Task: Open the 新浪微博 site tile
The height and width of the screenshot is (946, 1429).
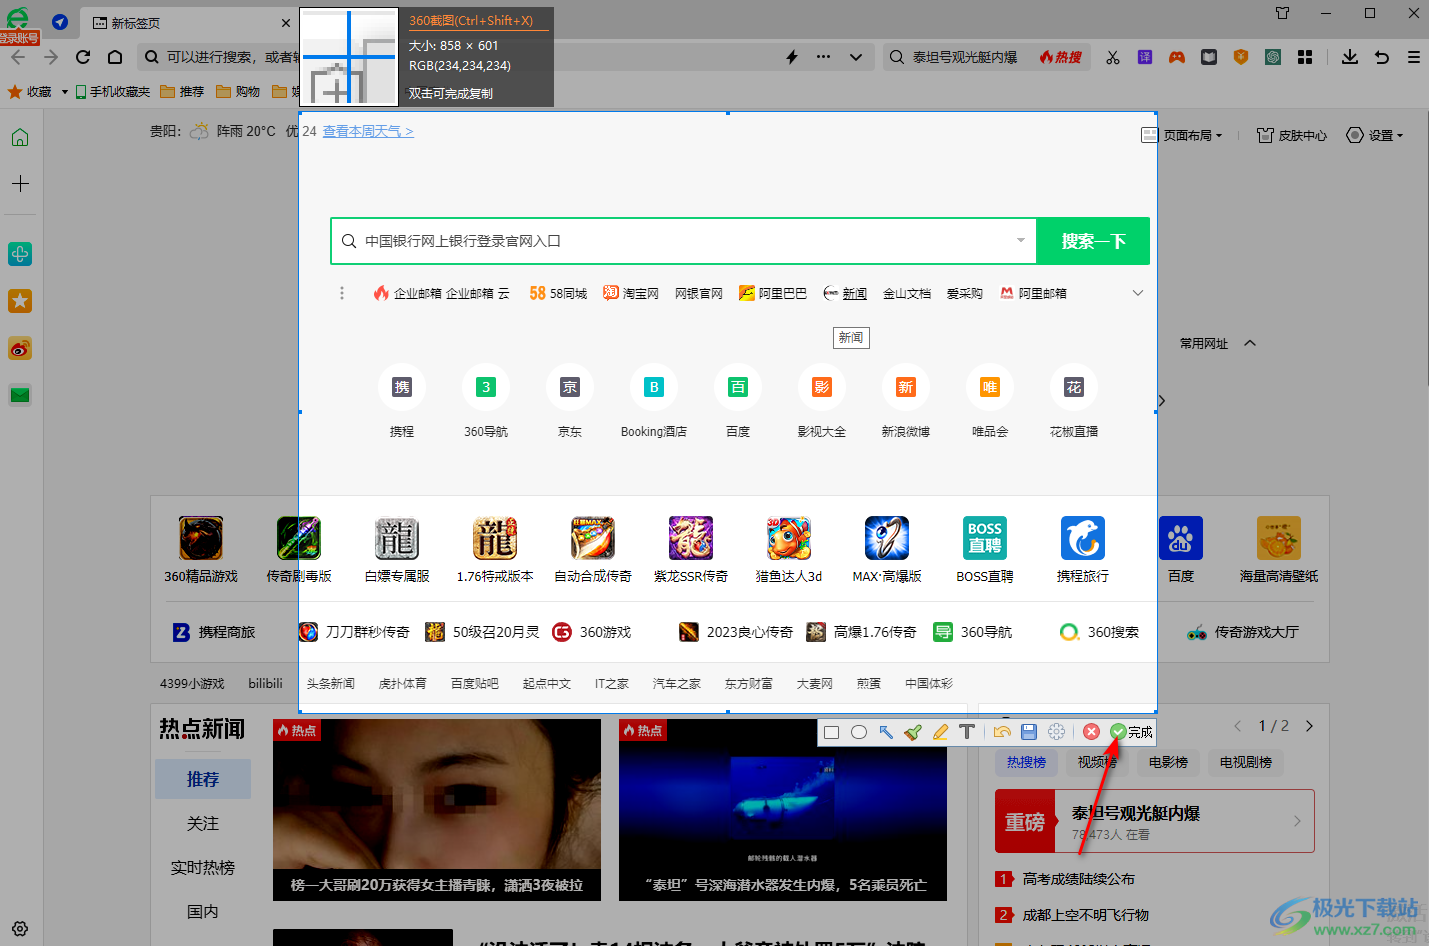Action: [906, 401]
